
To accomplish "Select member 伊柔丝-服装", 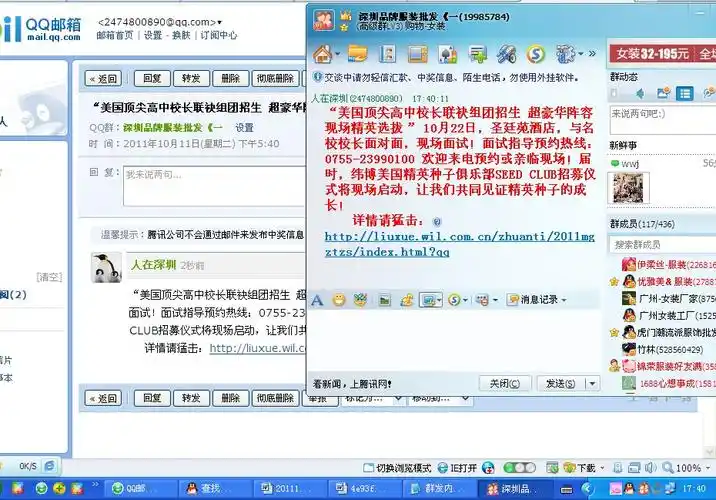I will coord(669,265).
